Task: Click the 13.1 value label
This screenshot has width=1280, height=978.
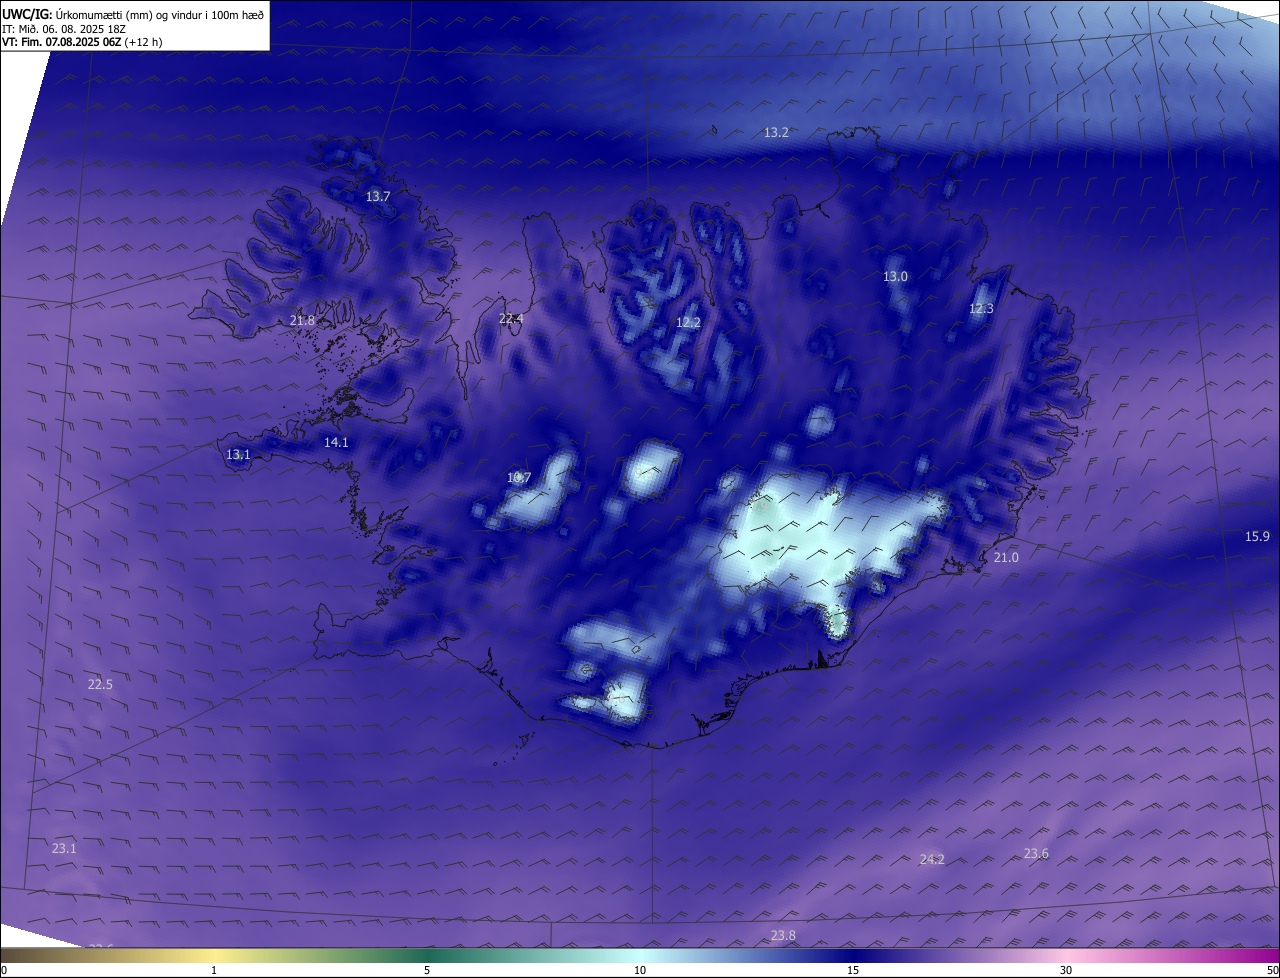Action: tap(238, 455)
